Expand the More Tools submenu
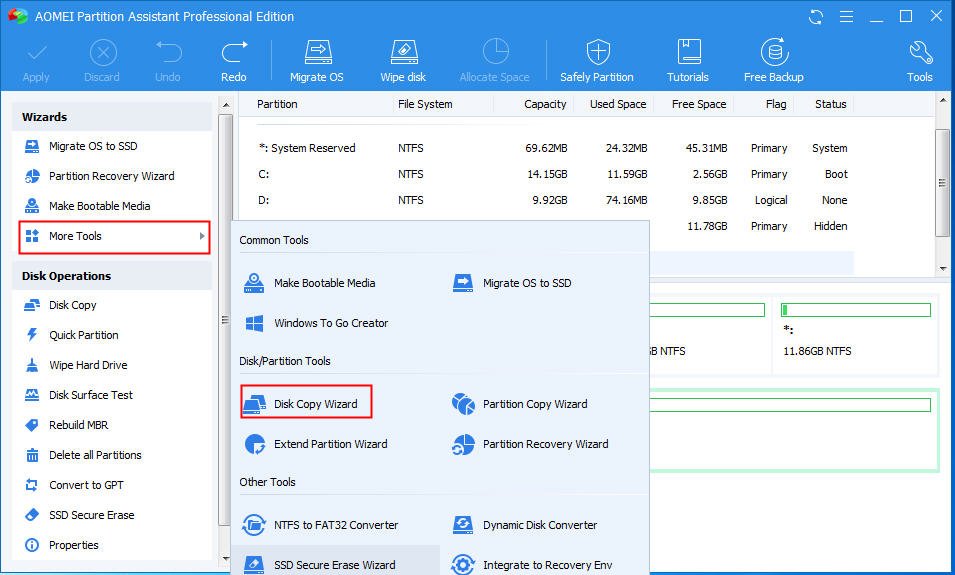The height and width of the screenshot is (575, 955). coord(115,237)
